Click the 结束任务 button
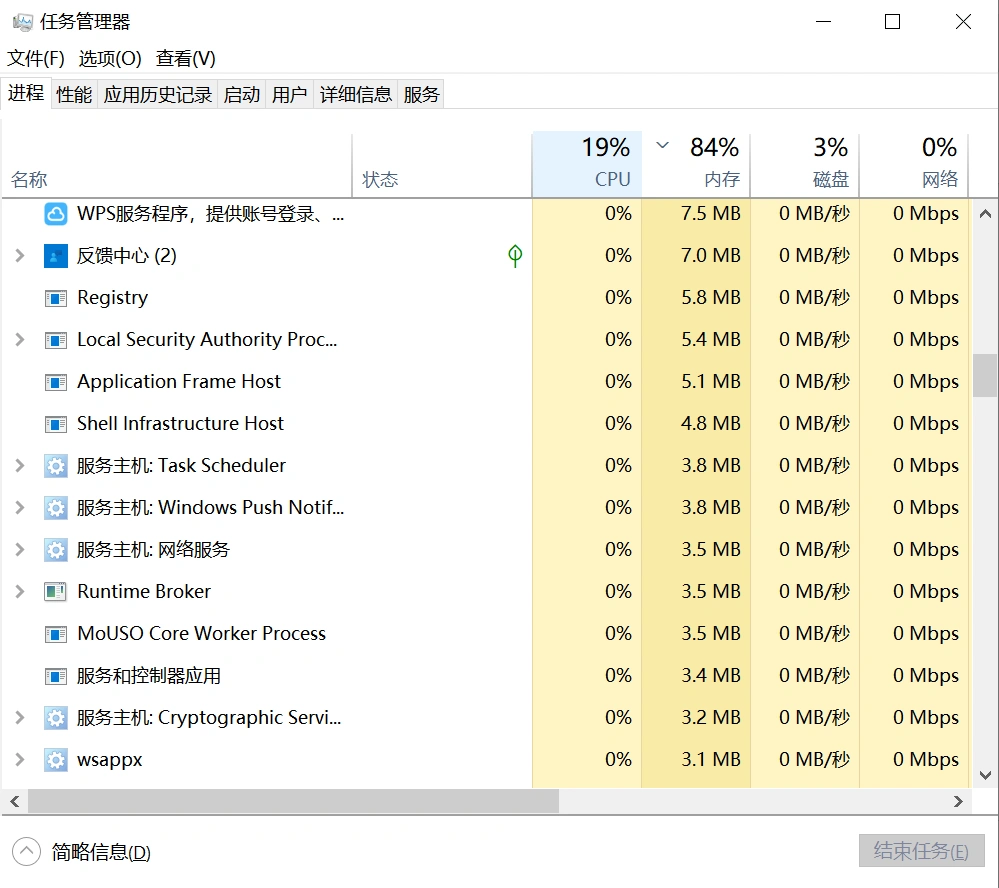 (921, 851)
